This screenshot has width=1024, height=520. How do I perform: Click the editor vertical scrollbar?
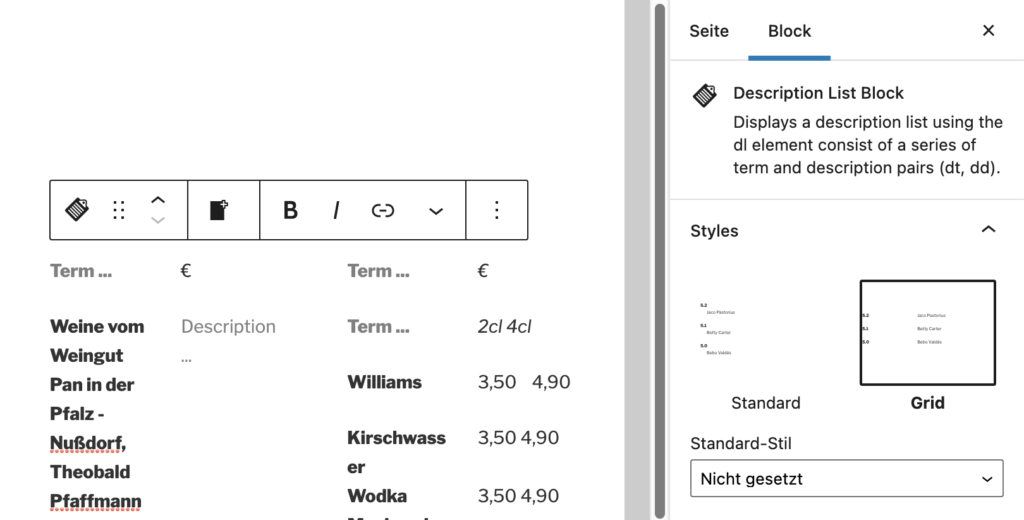660,260
